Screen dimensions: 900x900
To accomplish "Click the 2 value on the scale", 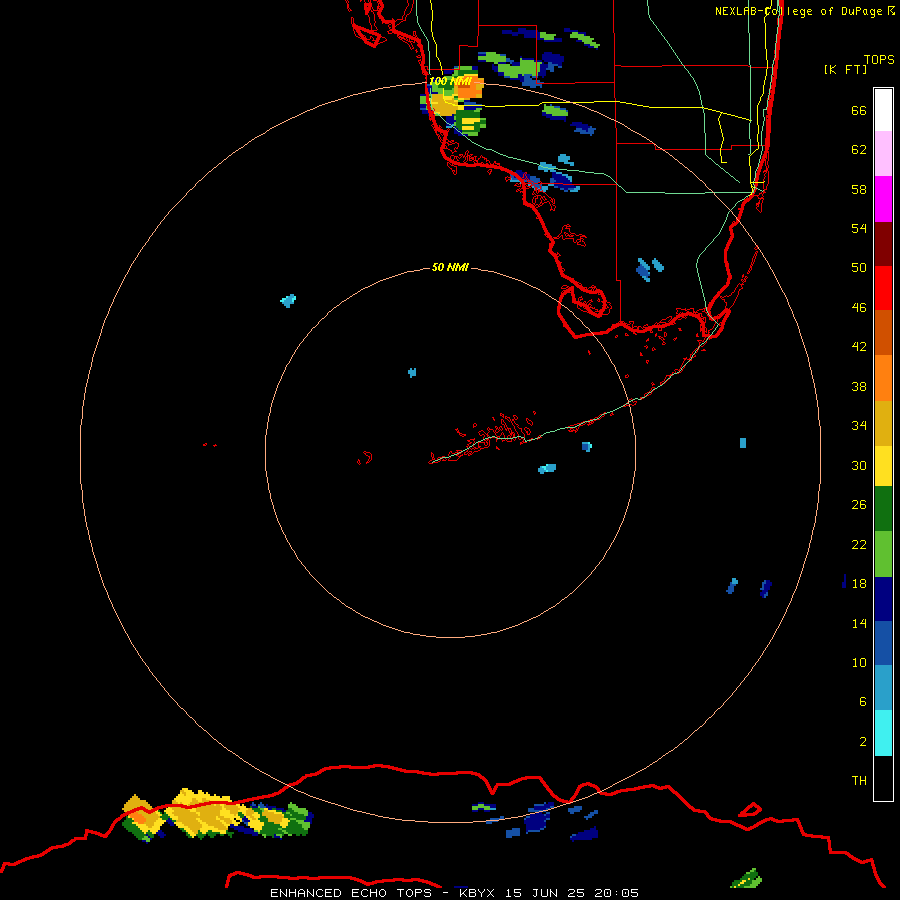I will click(863, 742).
